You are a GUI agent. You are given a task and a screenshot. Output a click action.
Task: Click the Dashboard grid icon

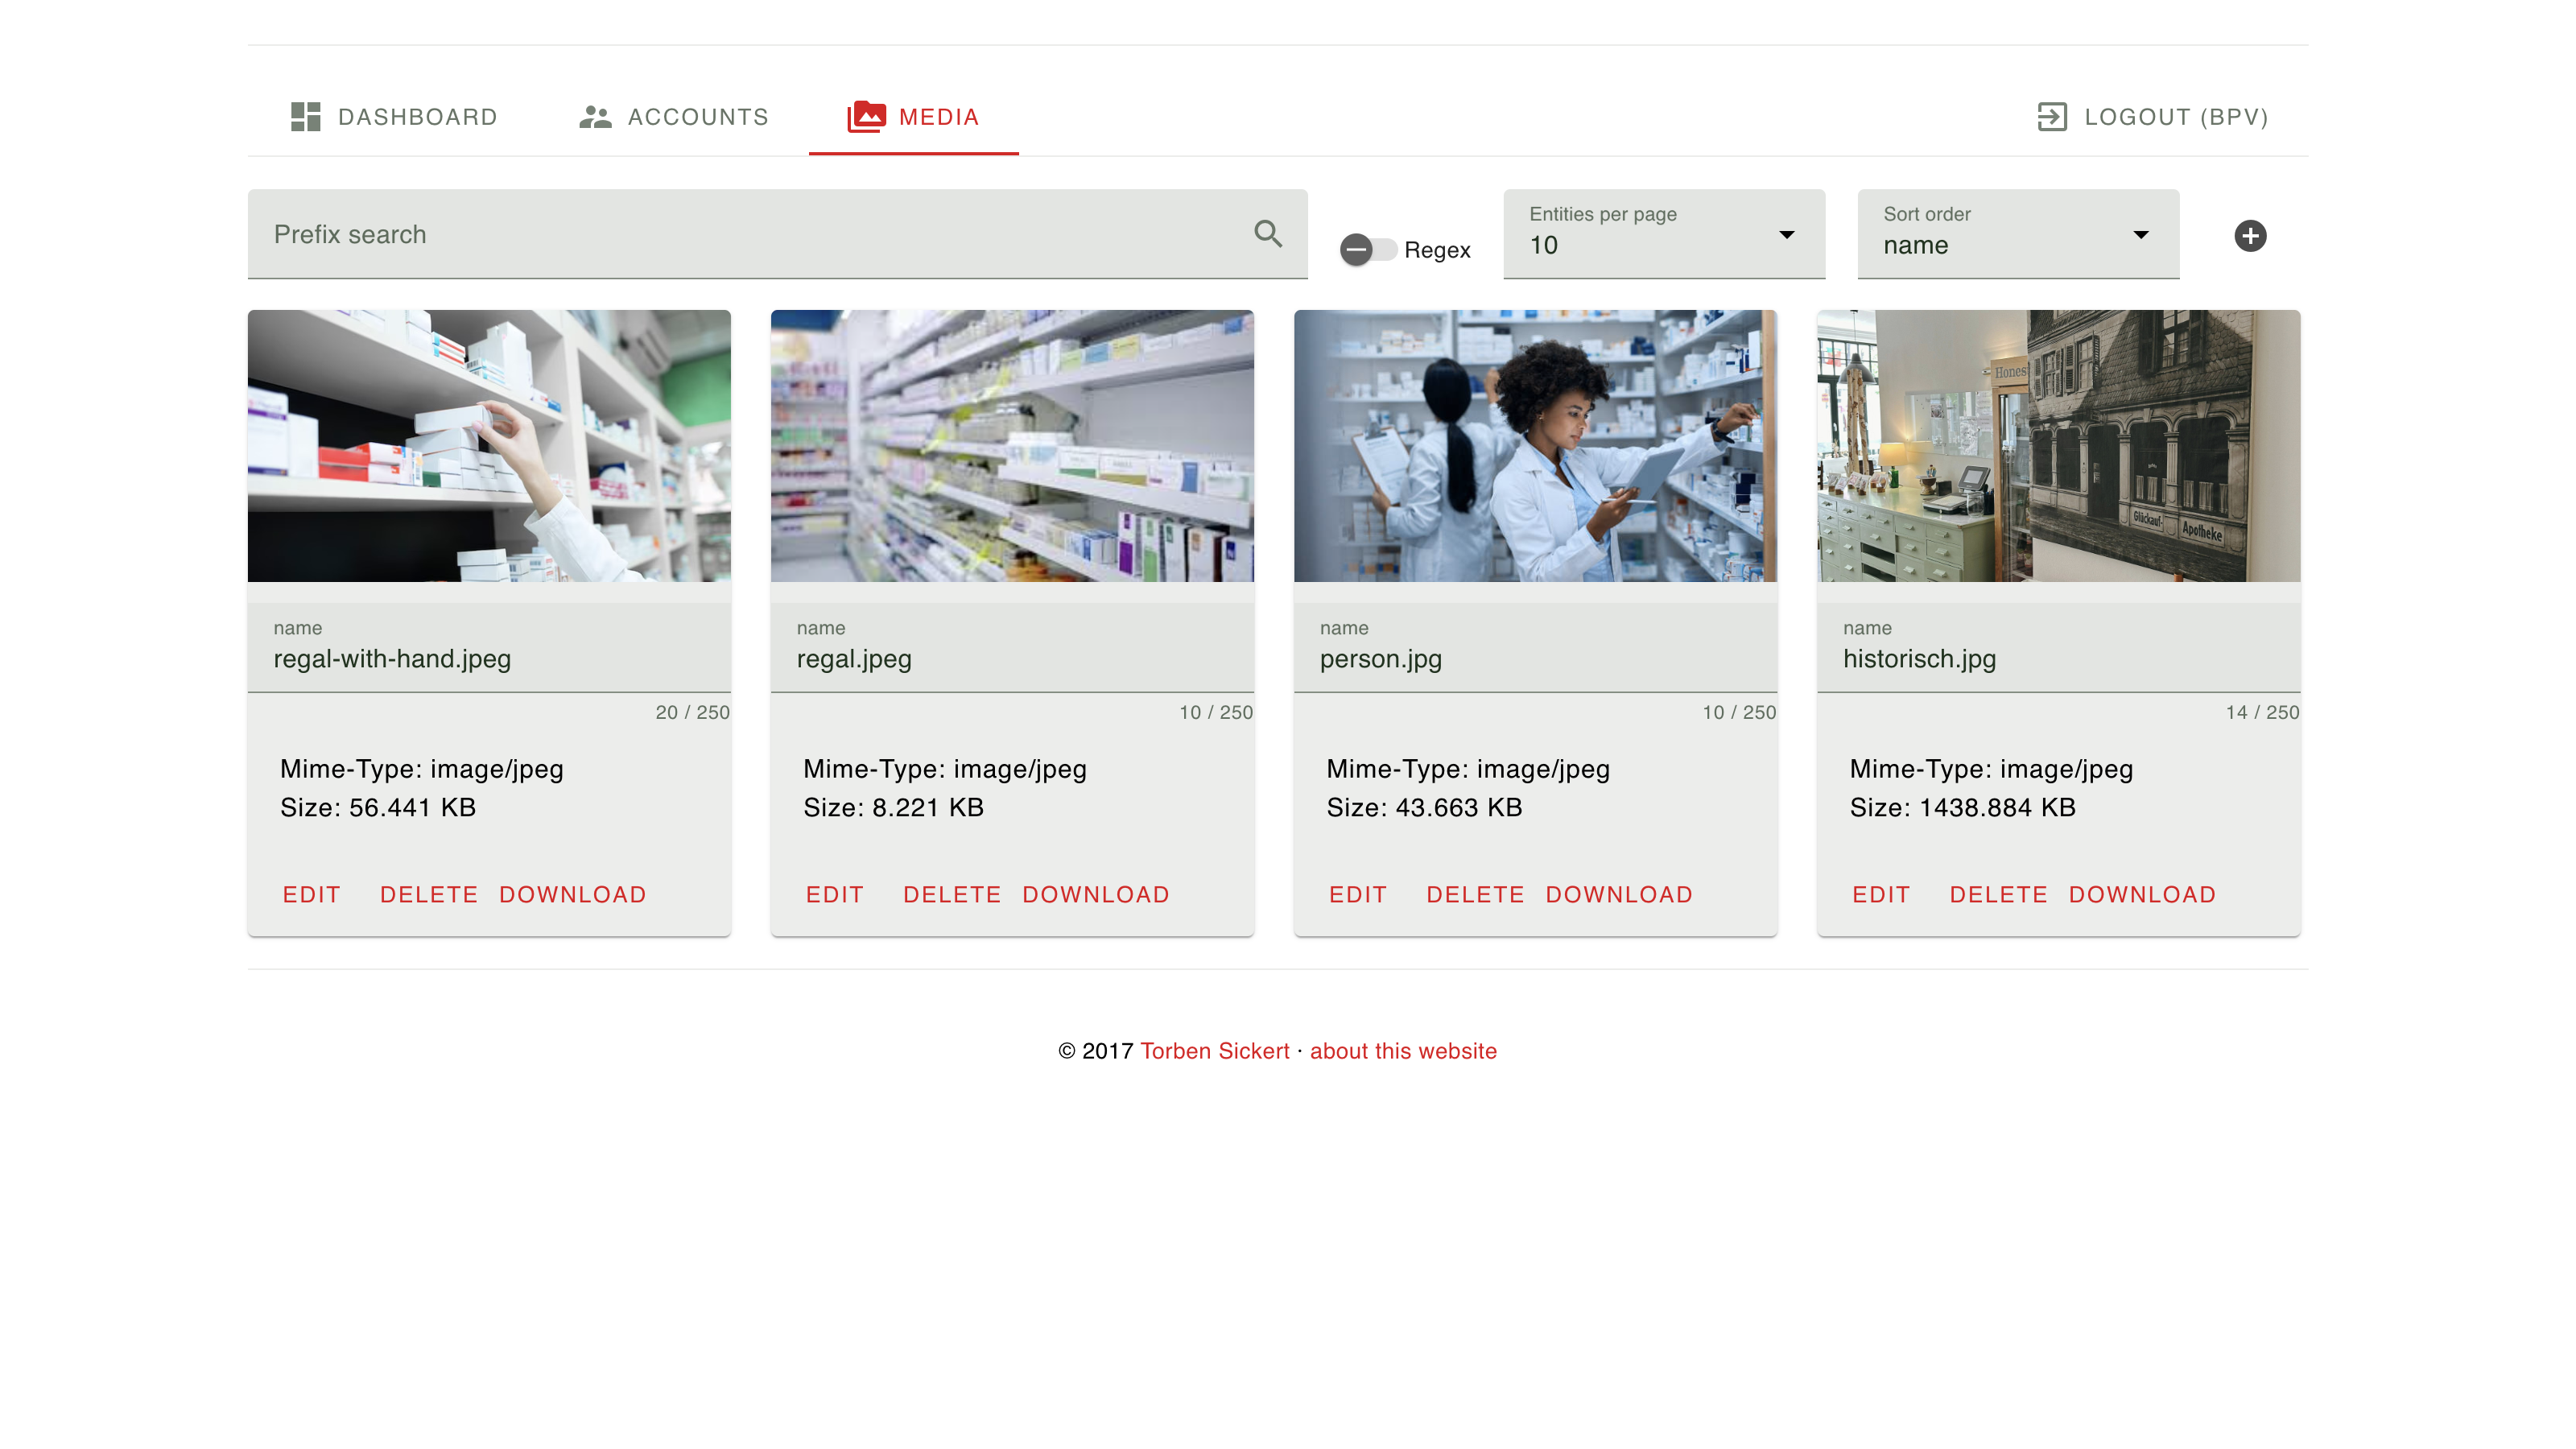(x=305, y=116)
